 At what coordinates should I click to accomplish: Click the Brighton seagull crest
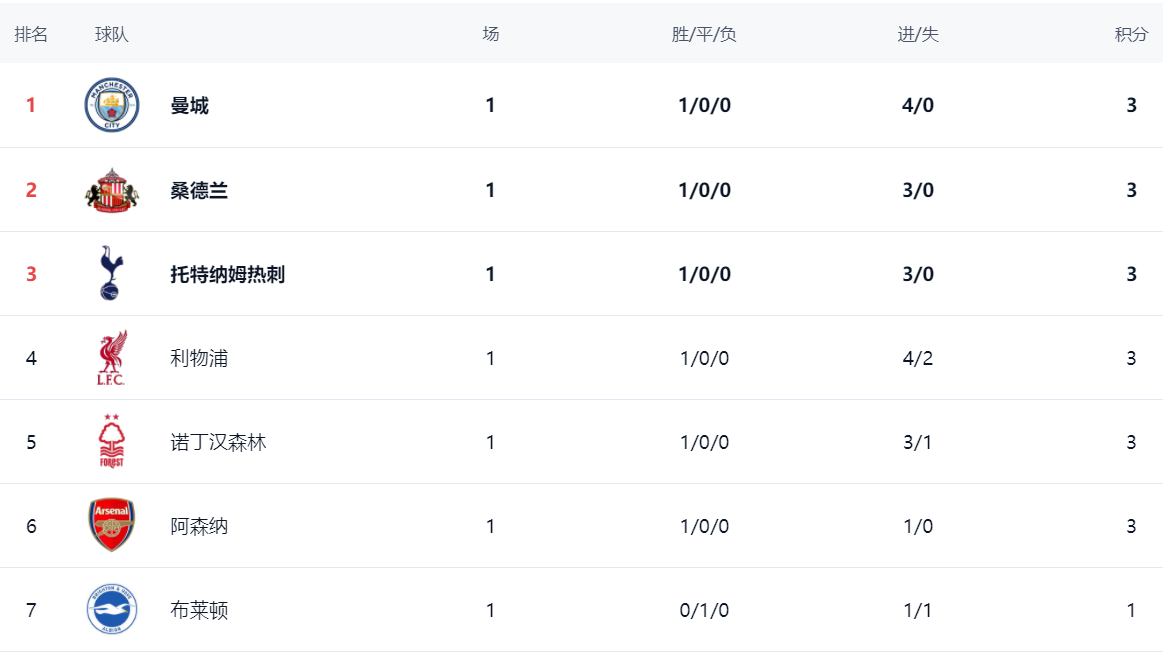click(112, 609)
